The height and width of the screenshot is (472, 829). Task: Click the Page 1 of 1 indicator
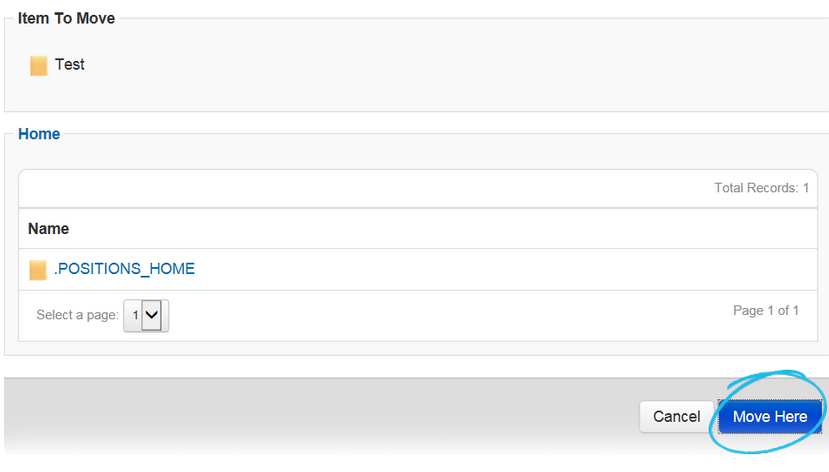pyautogui.click(x=765, y=311)
